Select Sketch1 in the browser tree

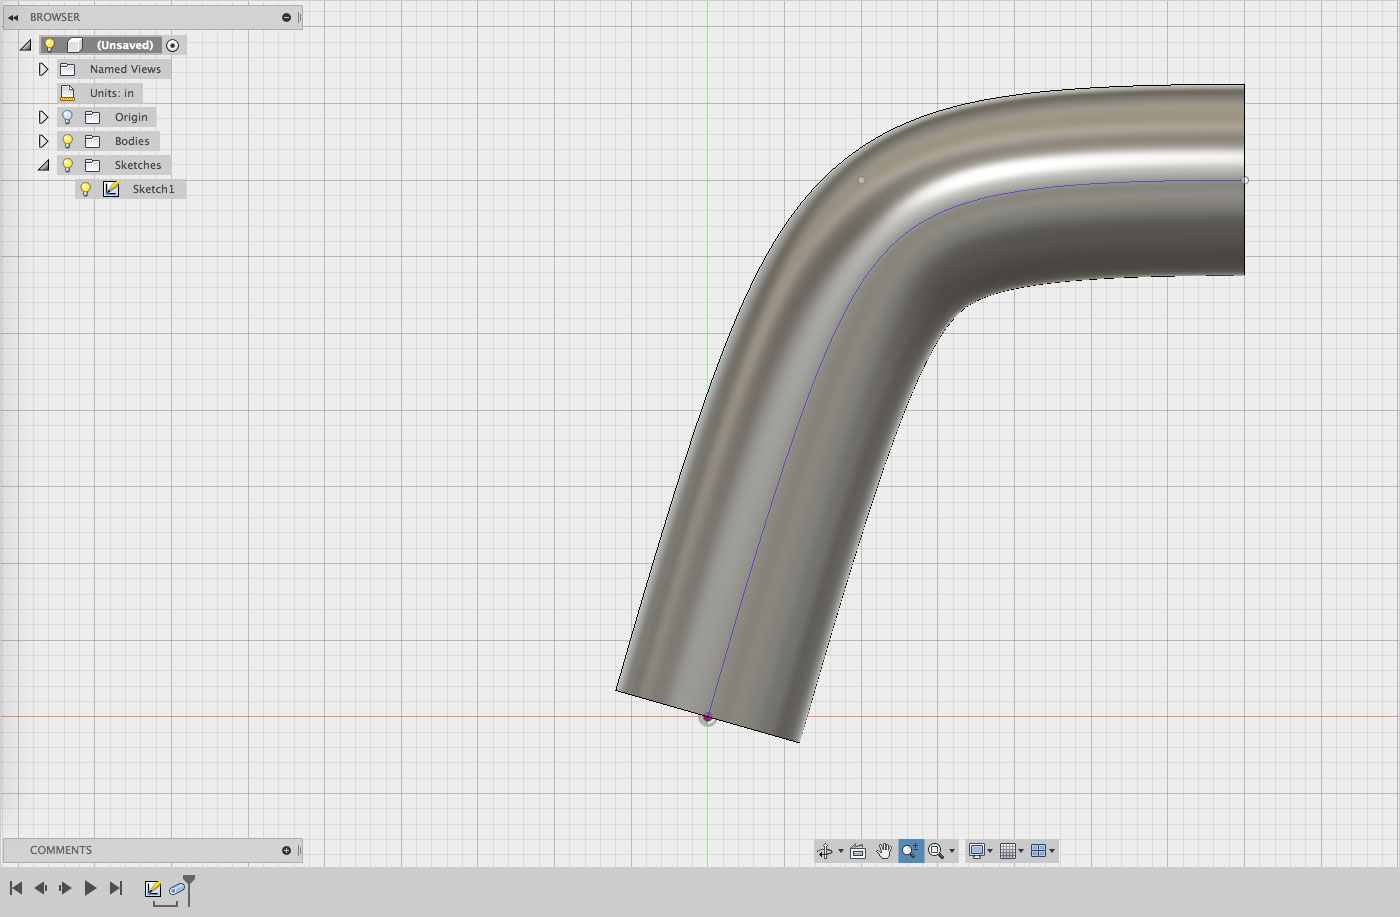pyautogui.click(x=153, y=189)
